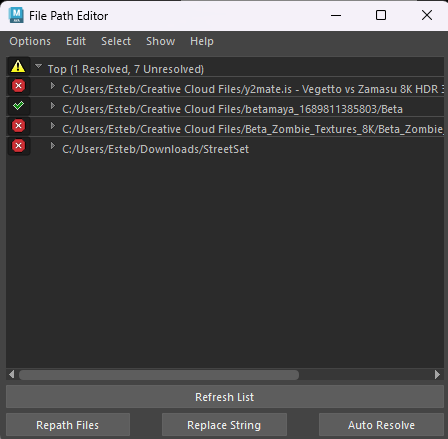Click the yellow warning icon beside Top
The image size is (448, 439).
click(18, 66)
